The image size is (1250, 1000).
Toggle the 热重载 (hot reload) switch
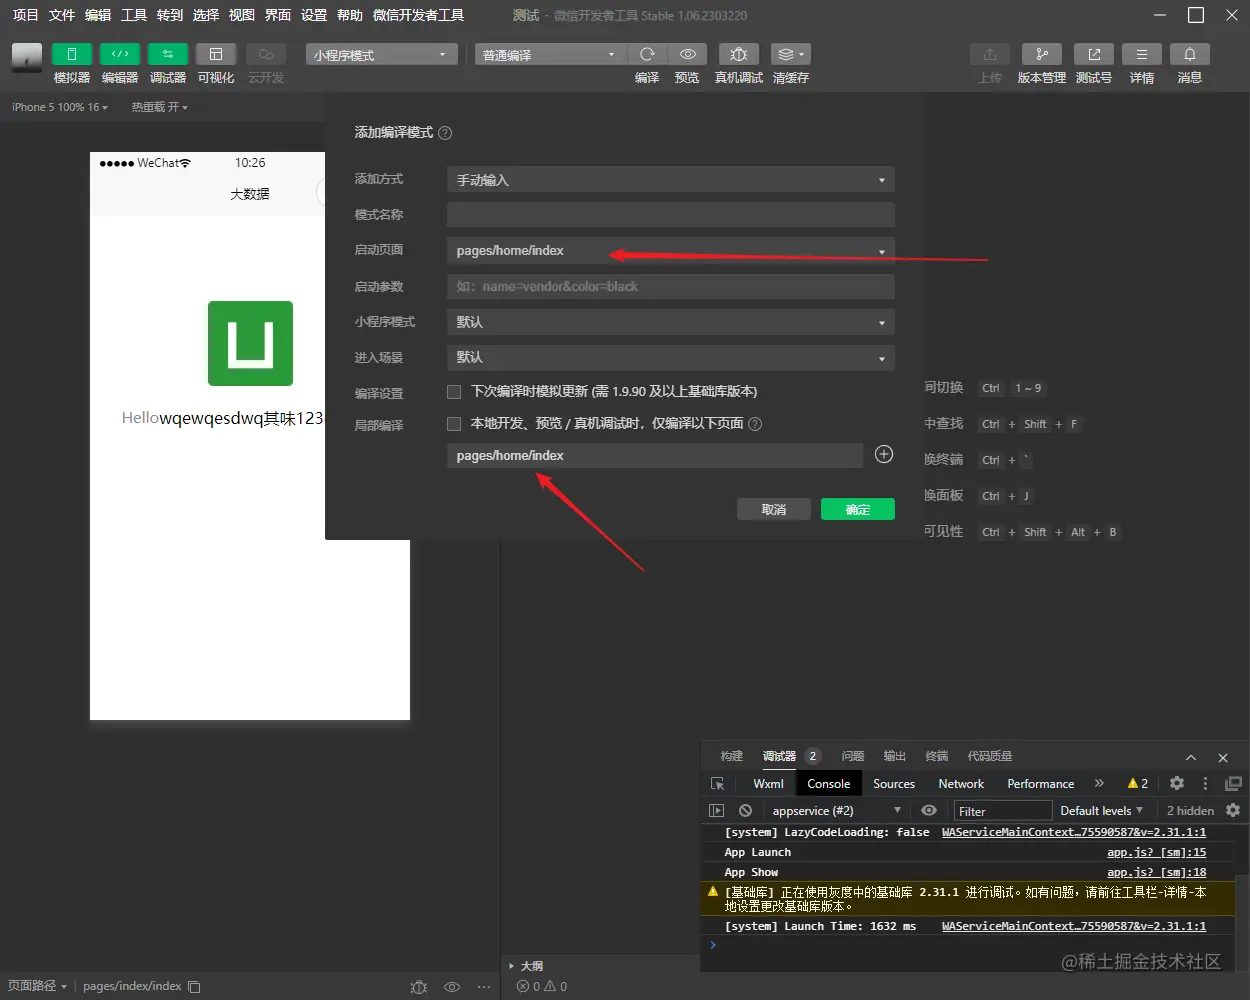click(159, 107)
